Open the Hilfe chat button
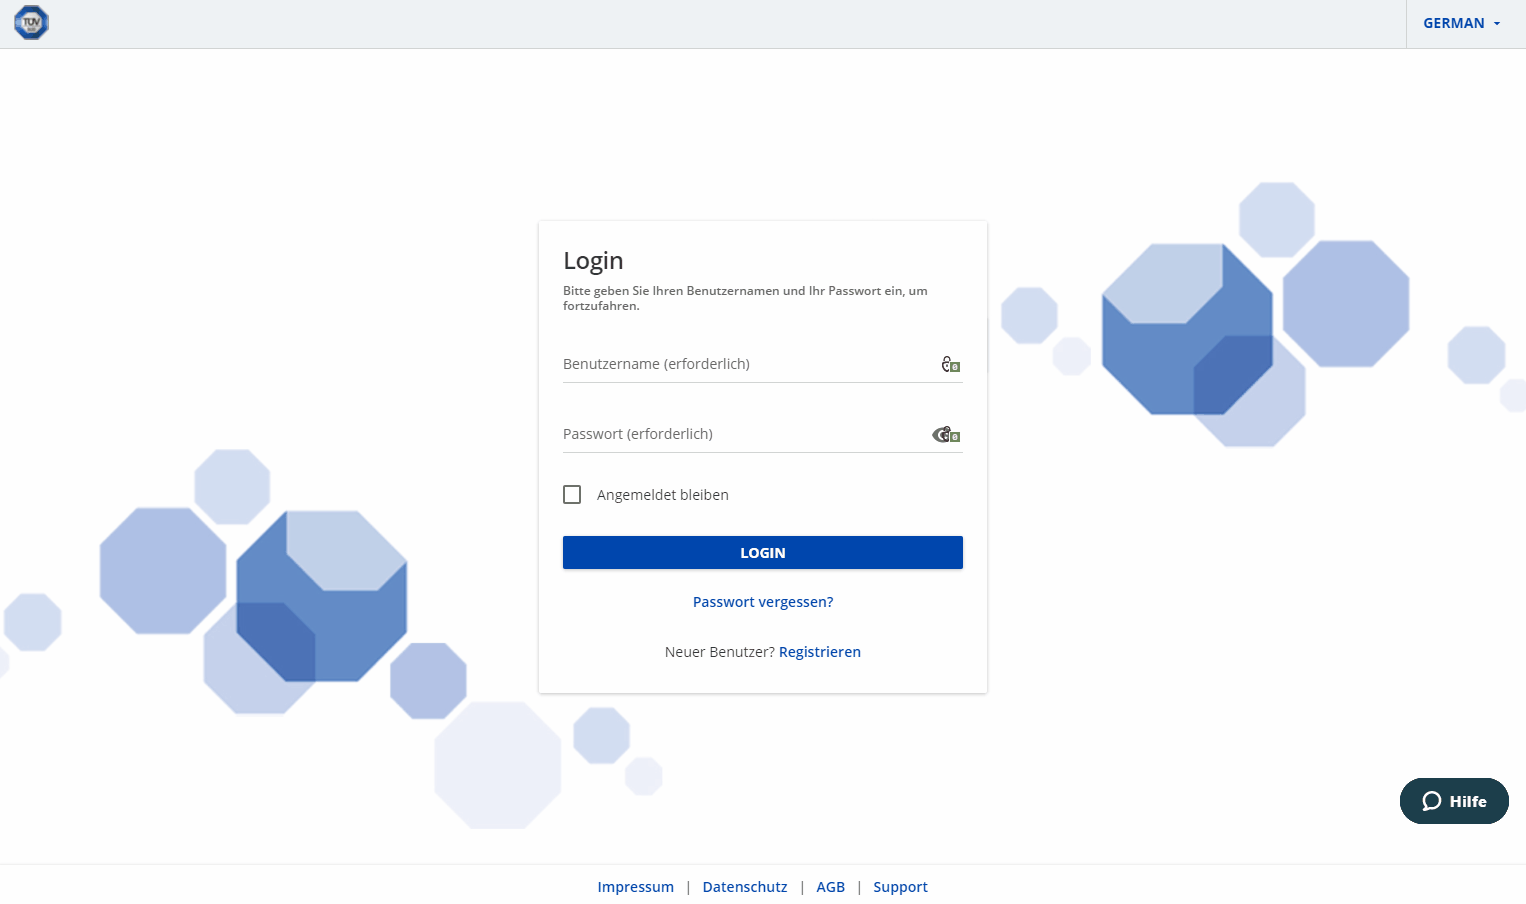This screenshot has width=1526, height=904. tap(1454, 801)
